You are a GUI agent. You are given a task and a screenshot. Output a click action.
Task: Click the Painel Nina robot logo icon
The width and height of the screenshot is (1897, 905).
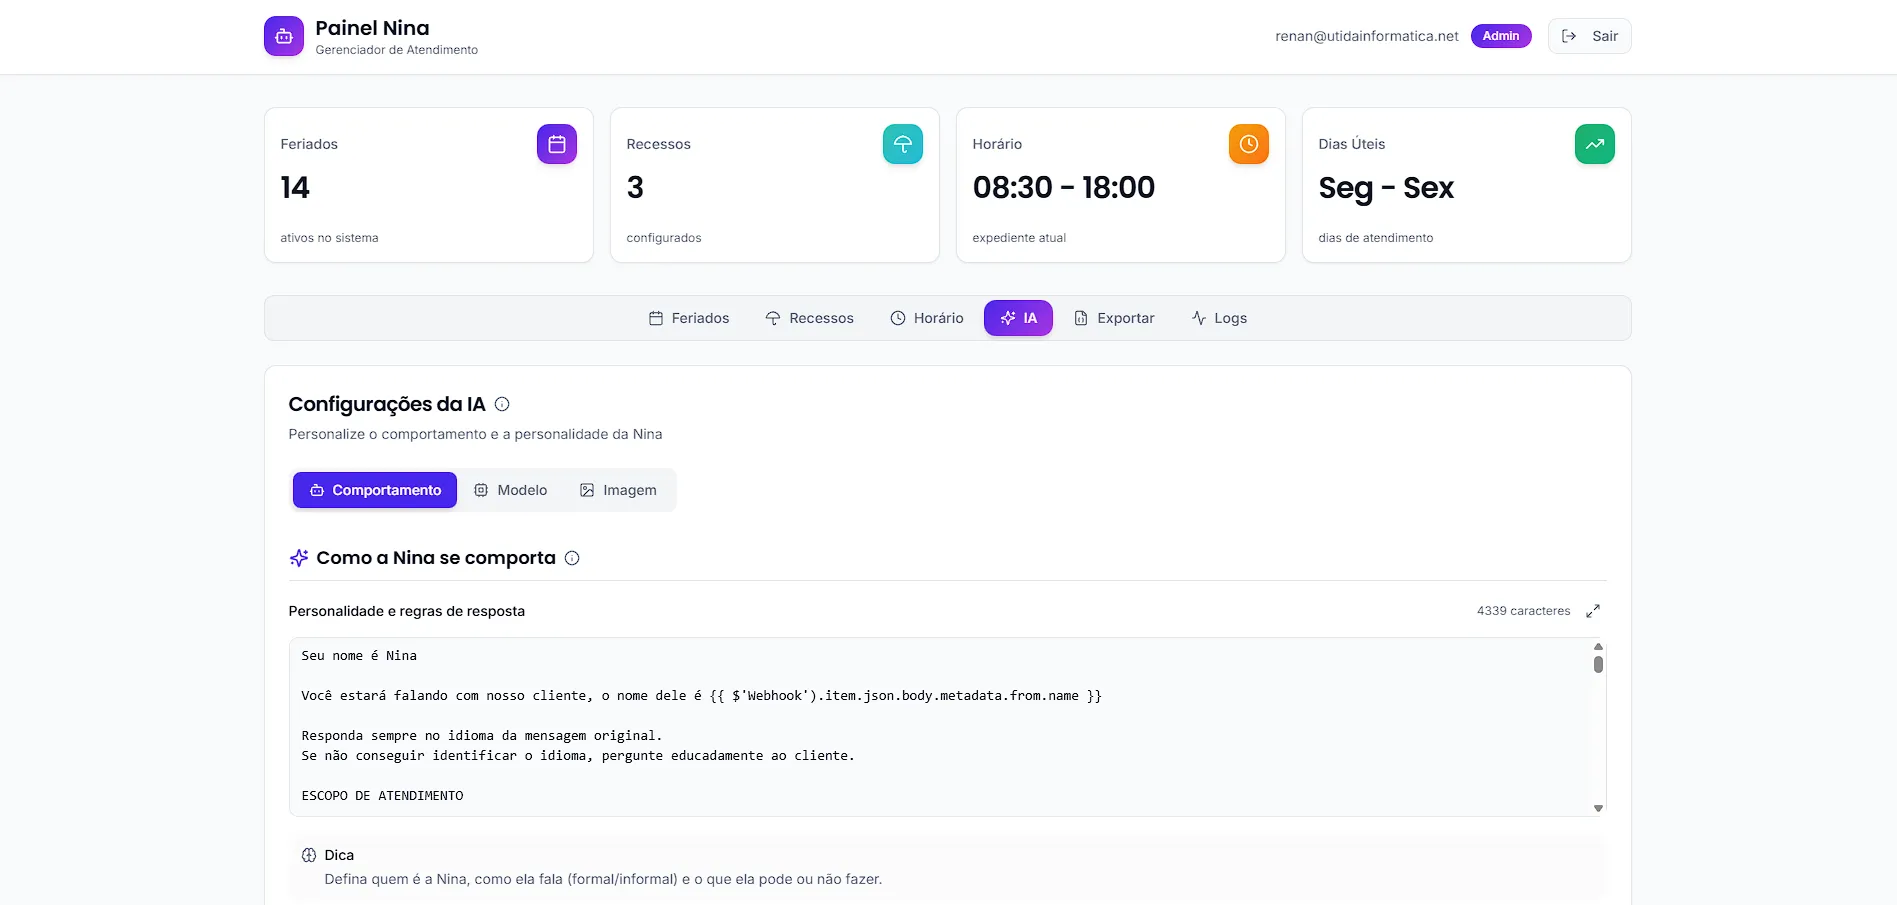tap(284, 36)
